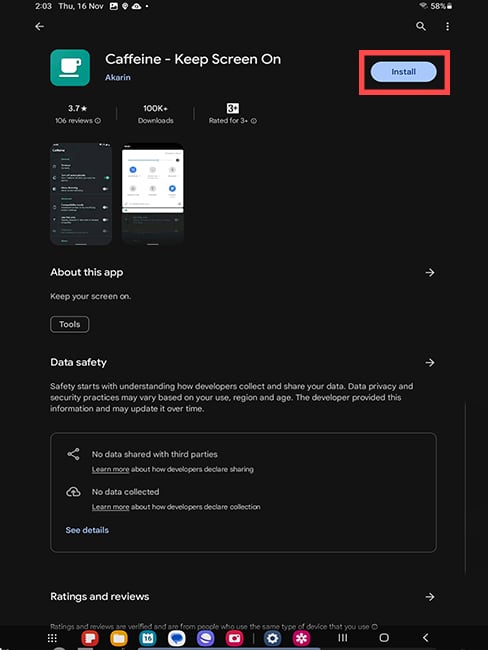Tap the No data shared with third parties text
Viewport: 488px width, 650px height.
[155, 454]
